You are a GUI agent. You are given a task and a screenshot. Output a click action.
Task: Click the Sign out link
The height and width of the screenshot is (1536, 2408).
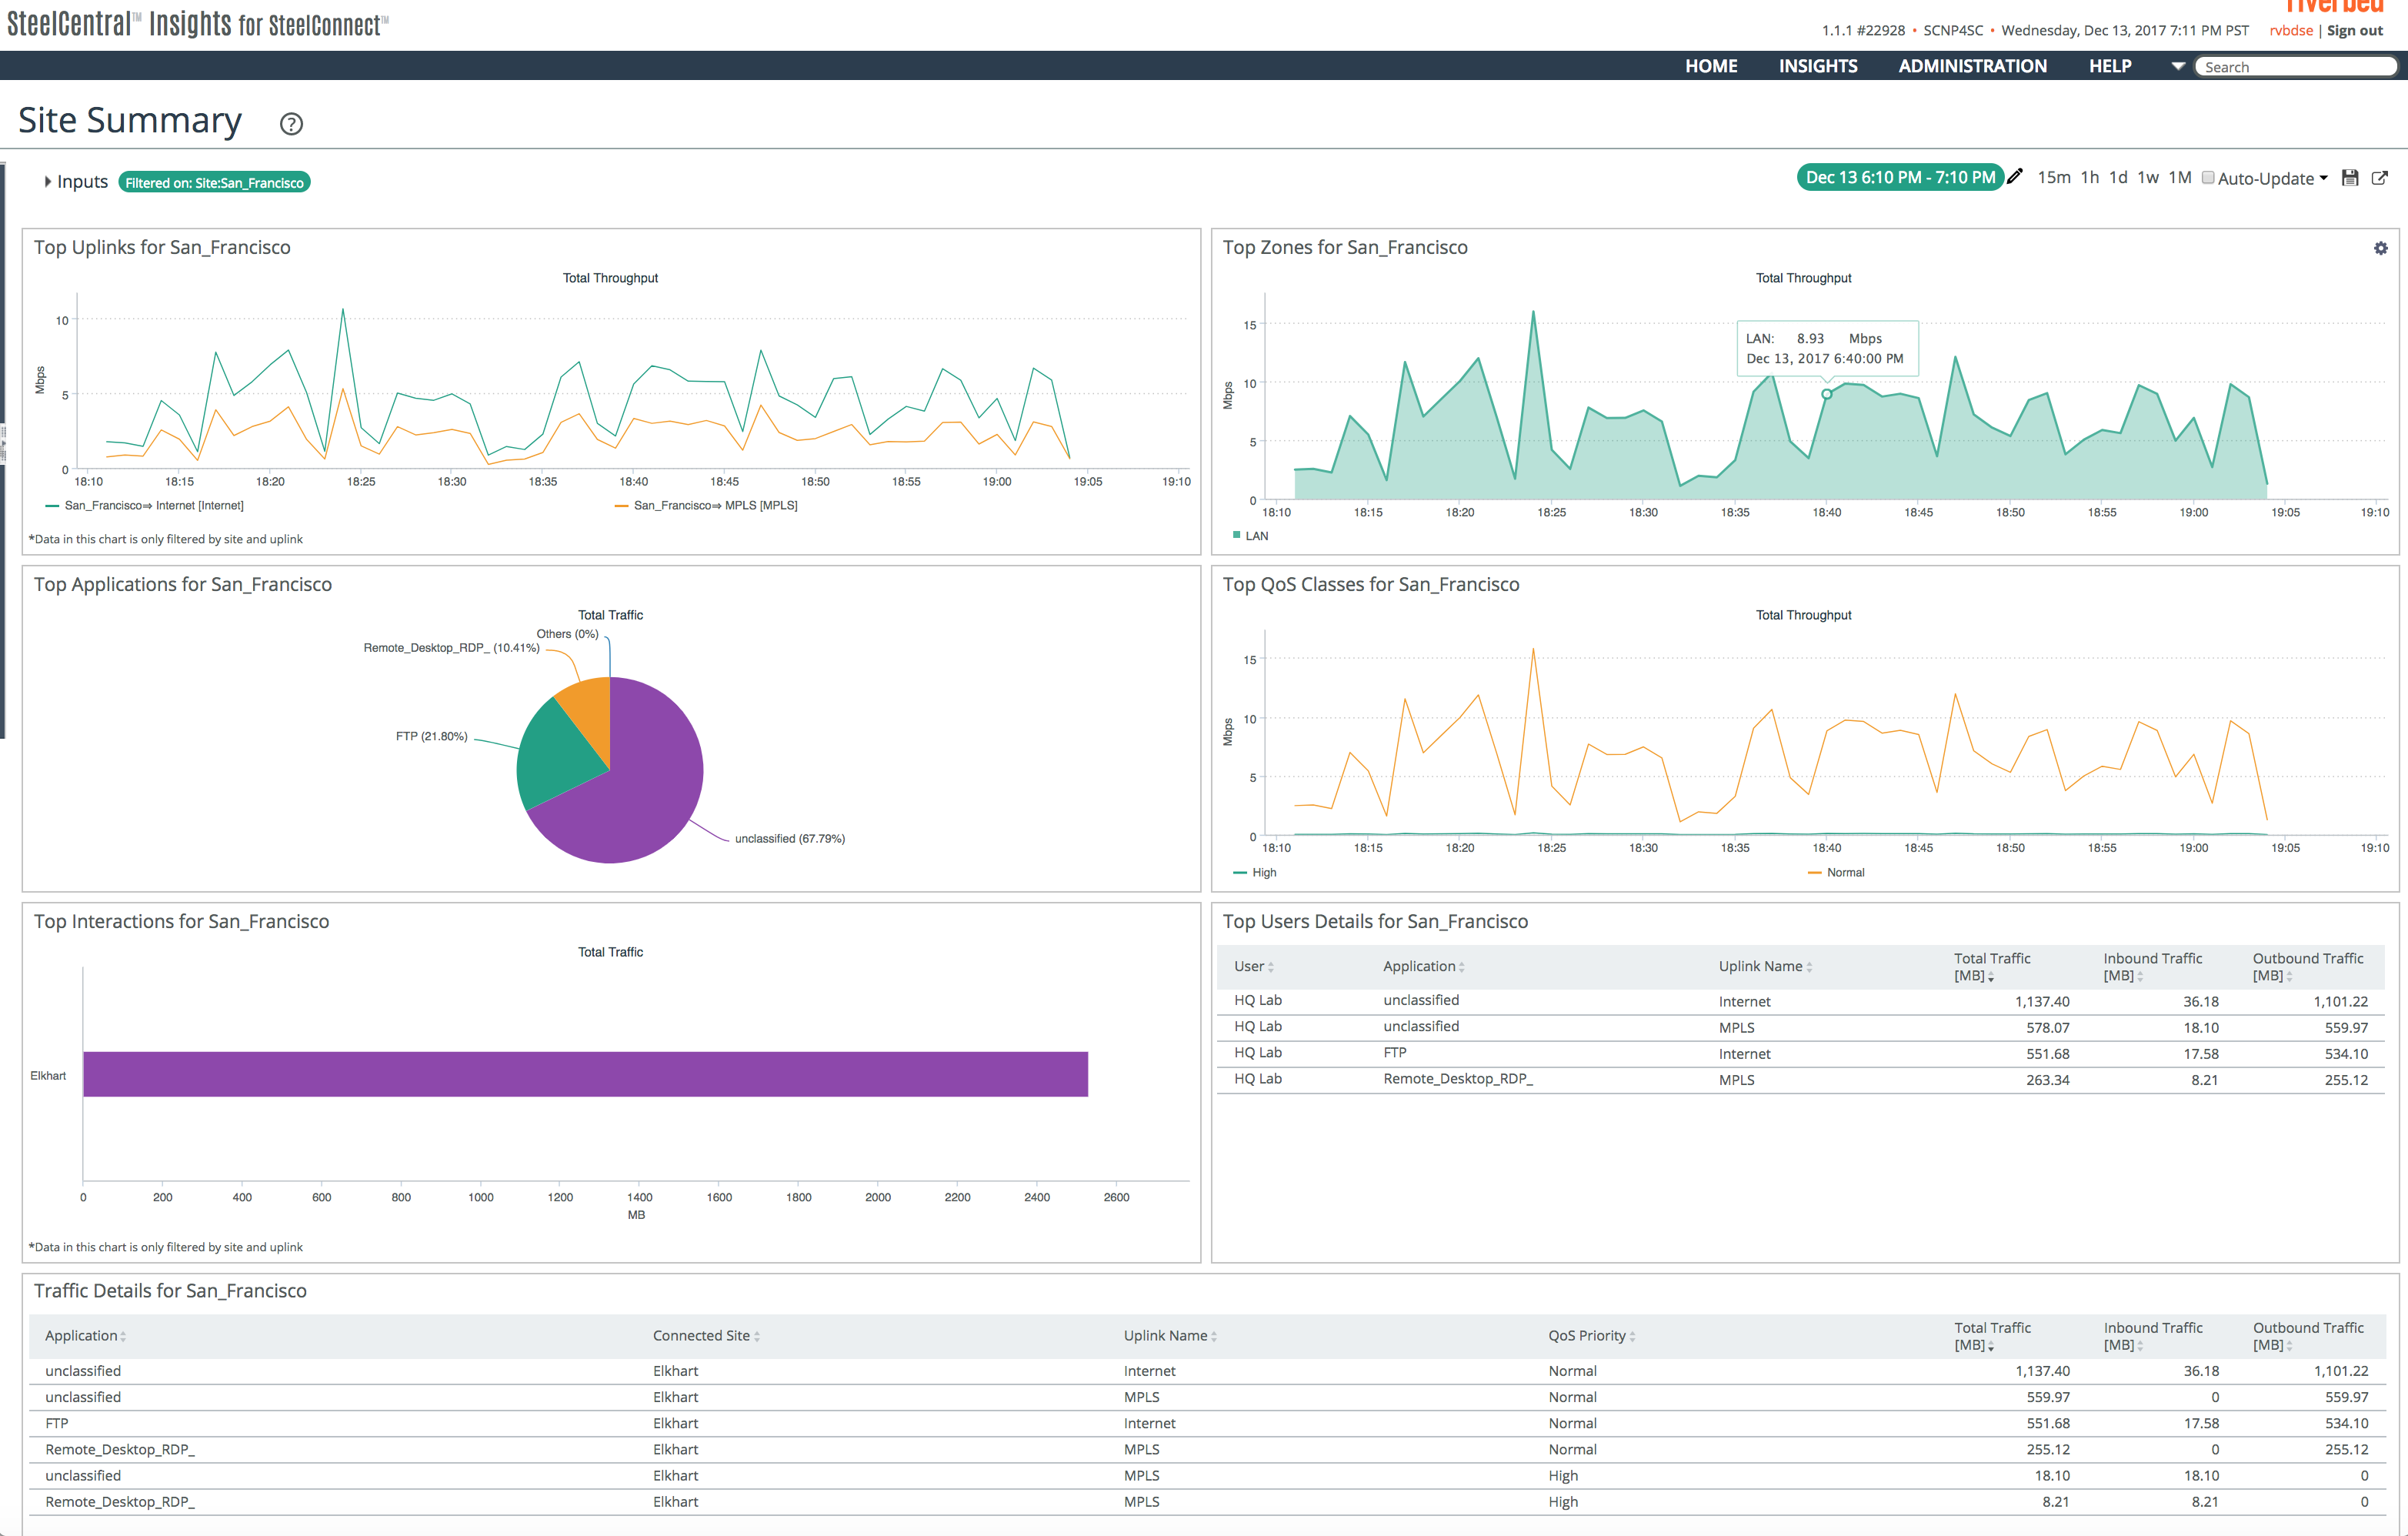tap(2354, 31)
